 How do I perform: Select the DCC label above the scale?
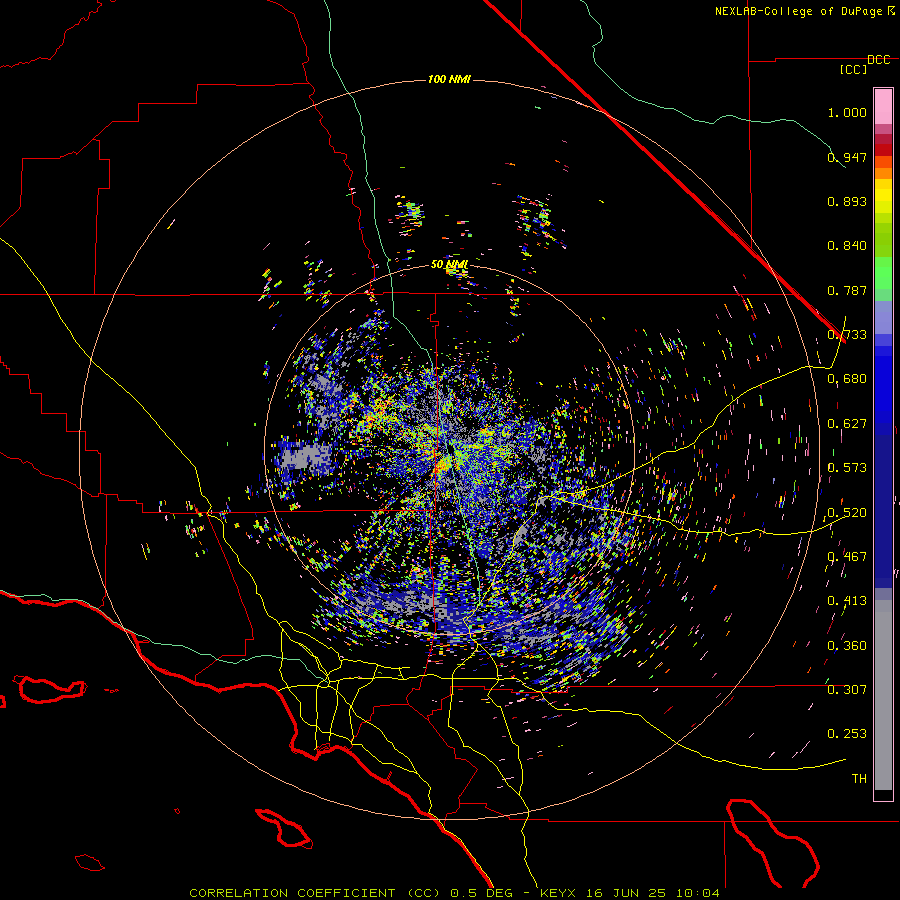pos(878,59)
